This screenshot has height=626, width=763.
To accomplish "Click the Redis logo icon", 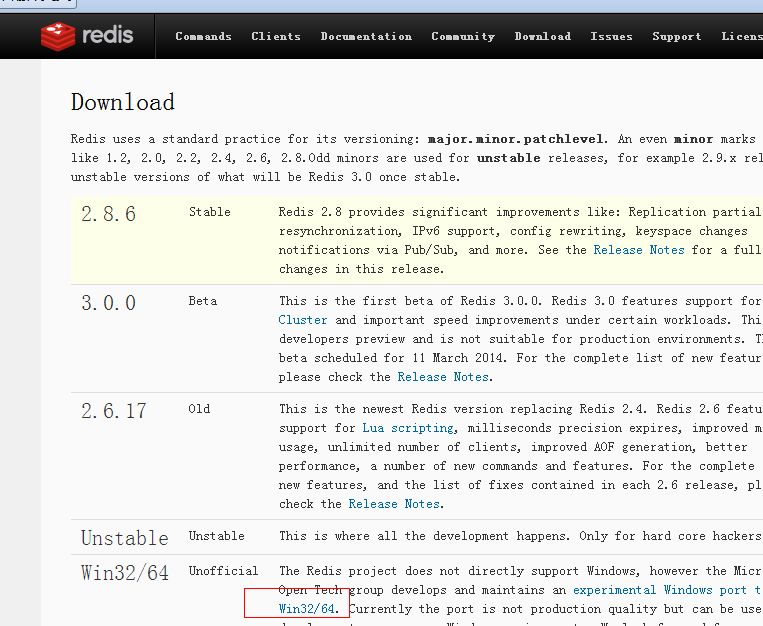I will [58, 36].
